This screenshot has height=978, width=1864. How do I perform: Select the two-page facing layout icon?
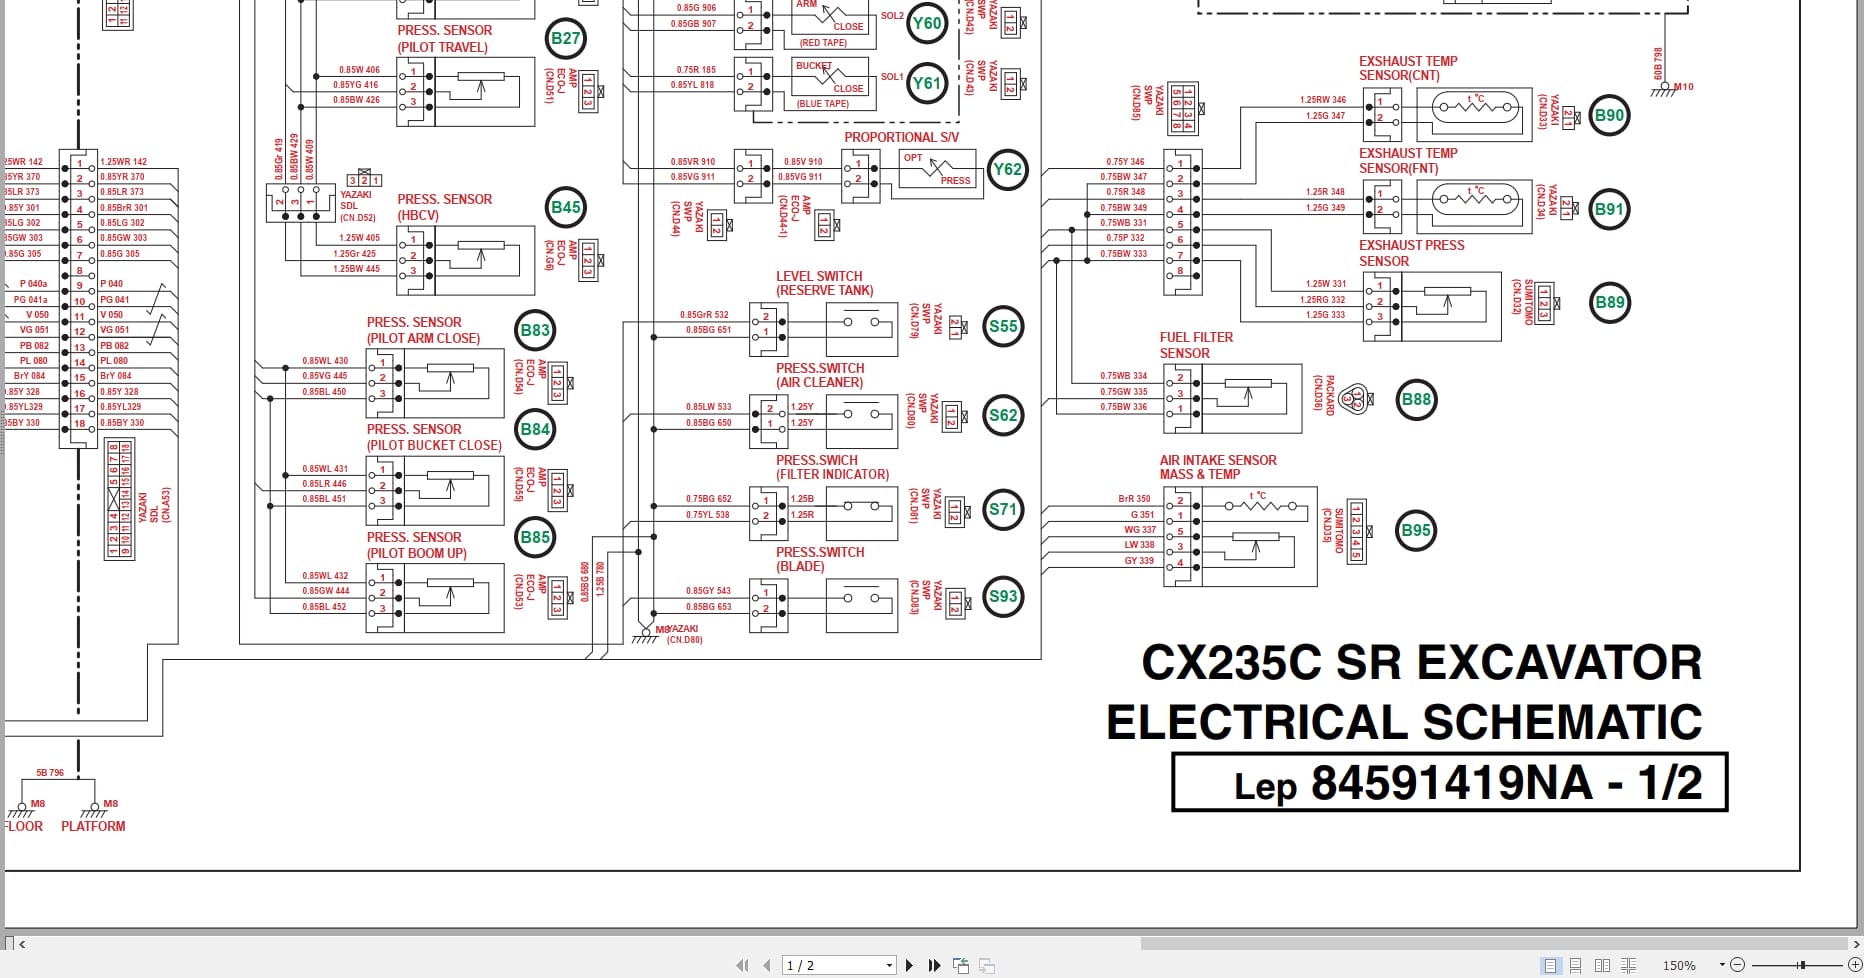click(1603, 965)
